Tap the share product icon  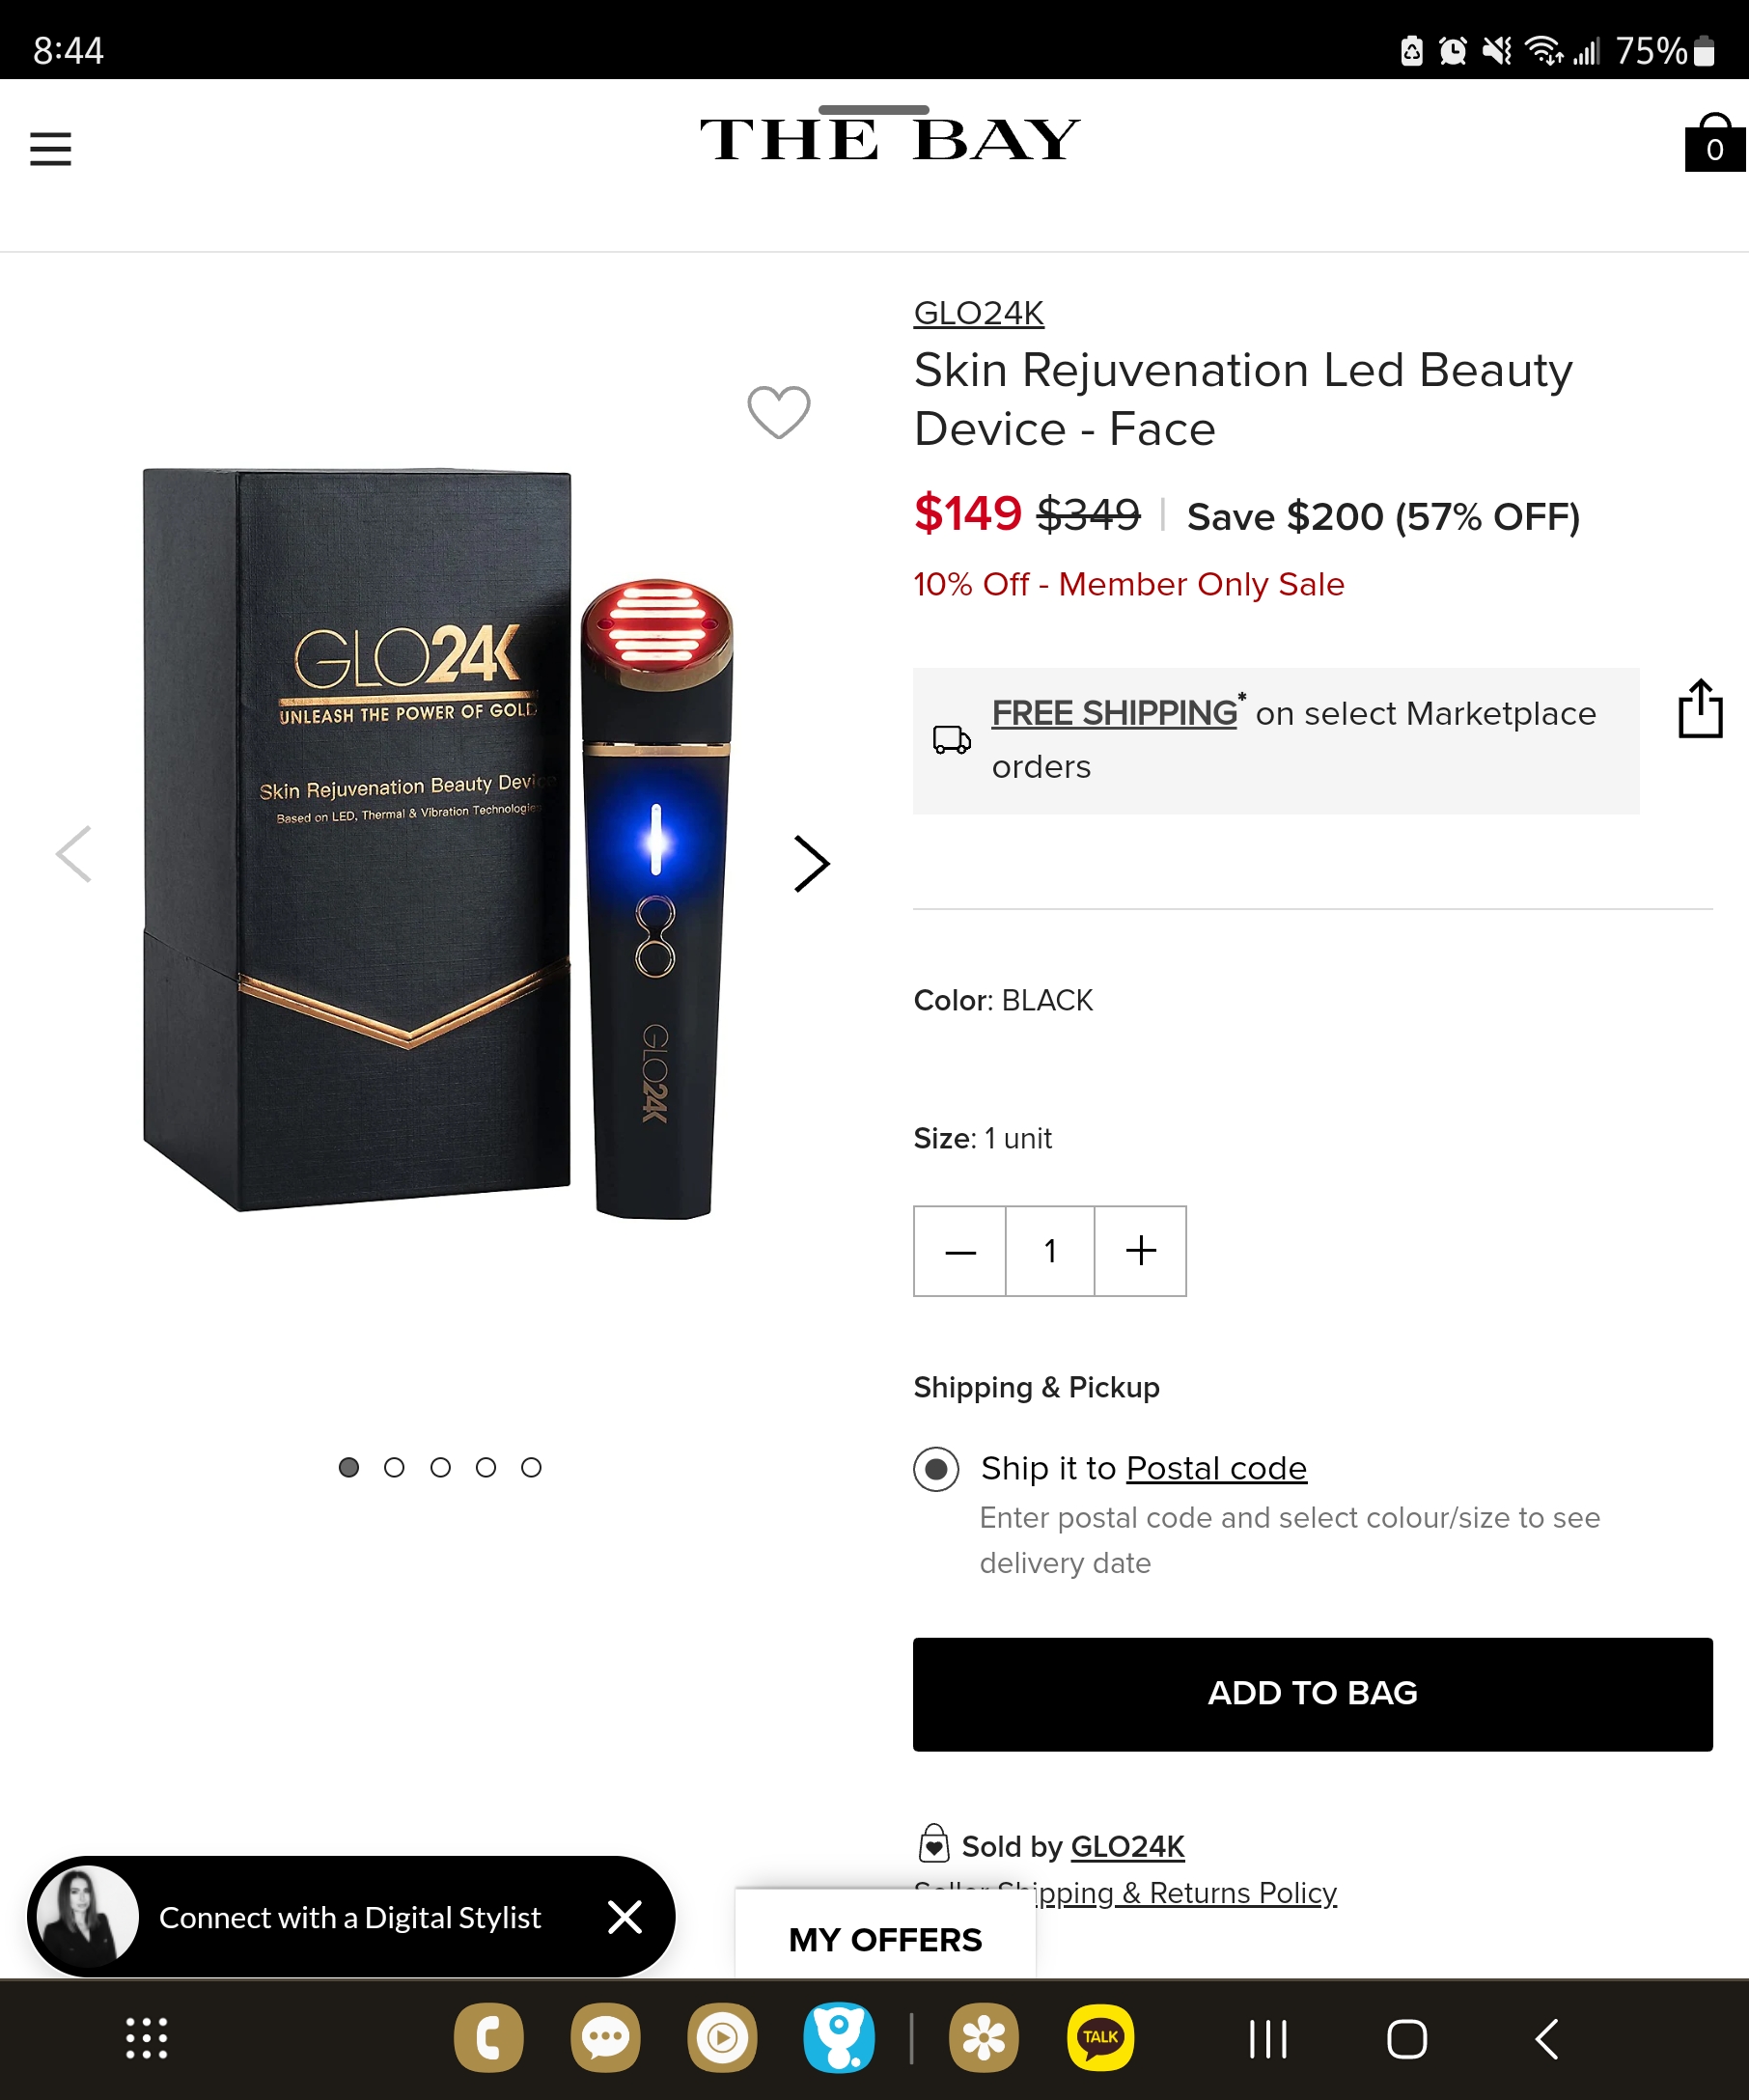click(1700, 709)
